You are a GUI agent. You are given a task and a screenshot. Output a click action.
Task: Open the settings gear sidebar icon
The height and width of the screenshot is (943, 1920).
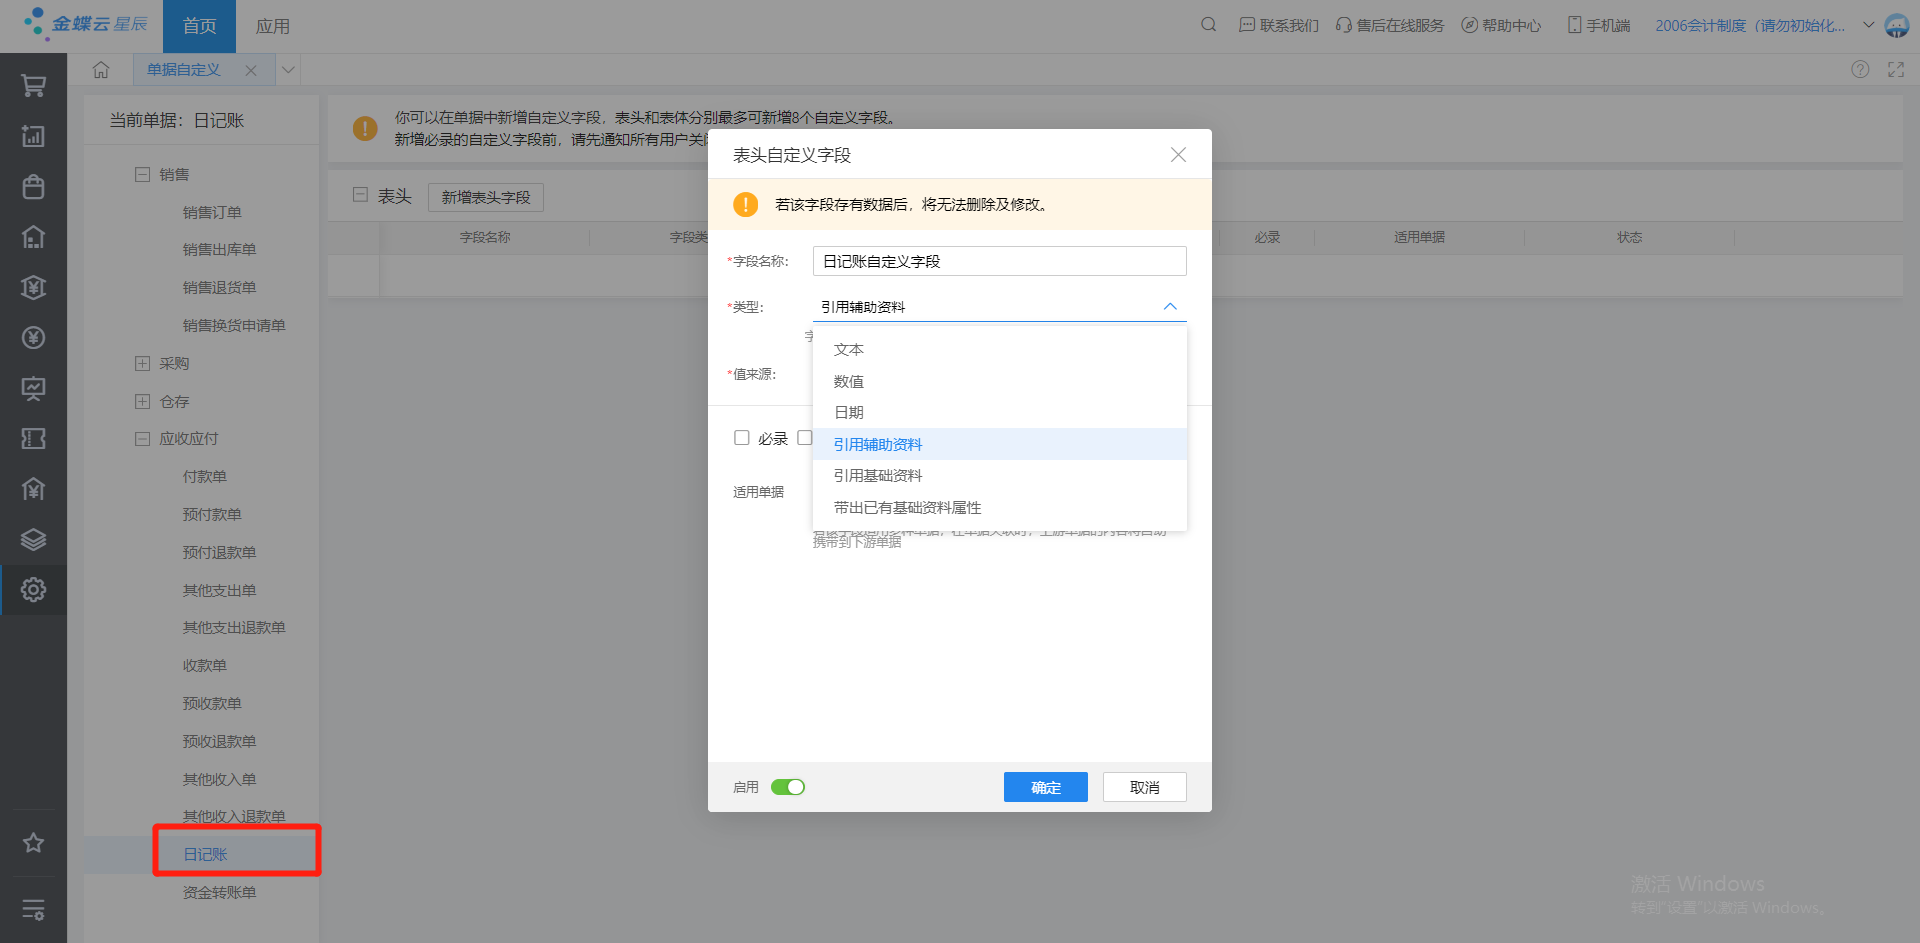click(x=33, y=590)
